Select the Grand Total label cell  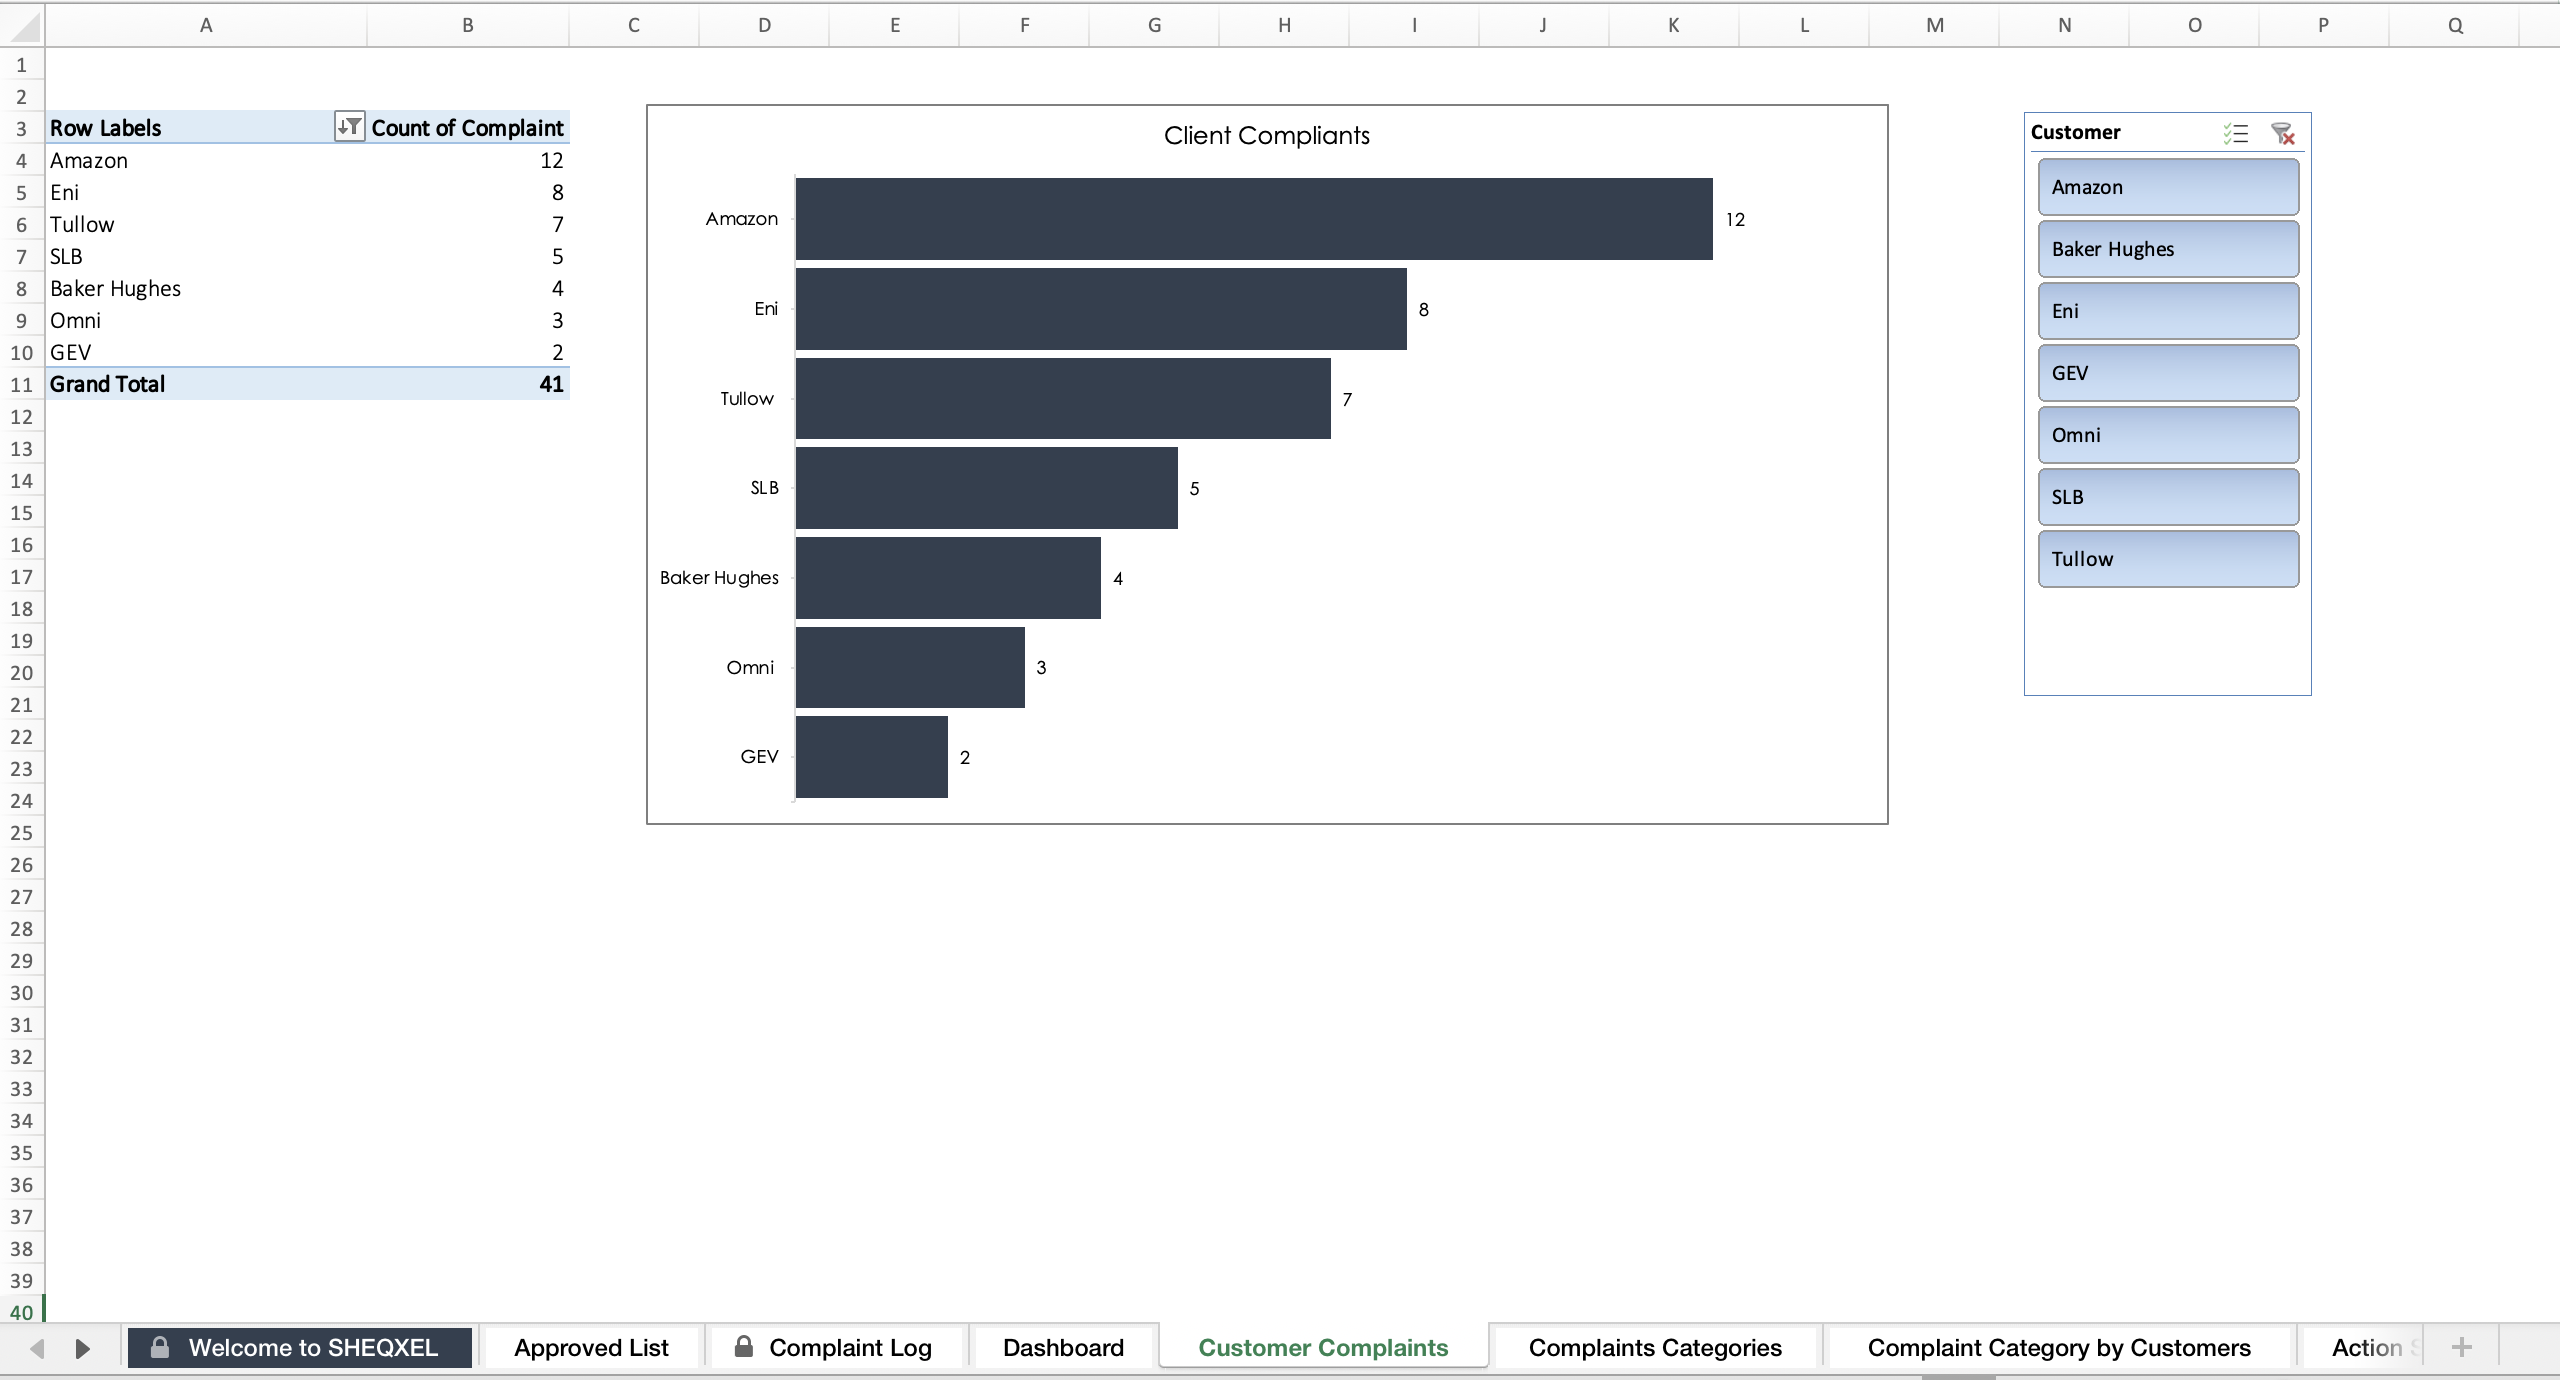click(x=206, y=384)
